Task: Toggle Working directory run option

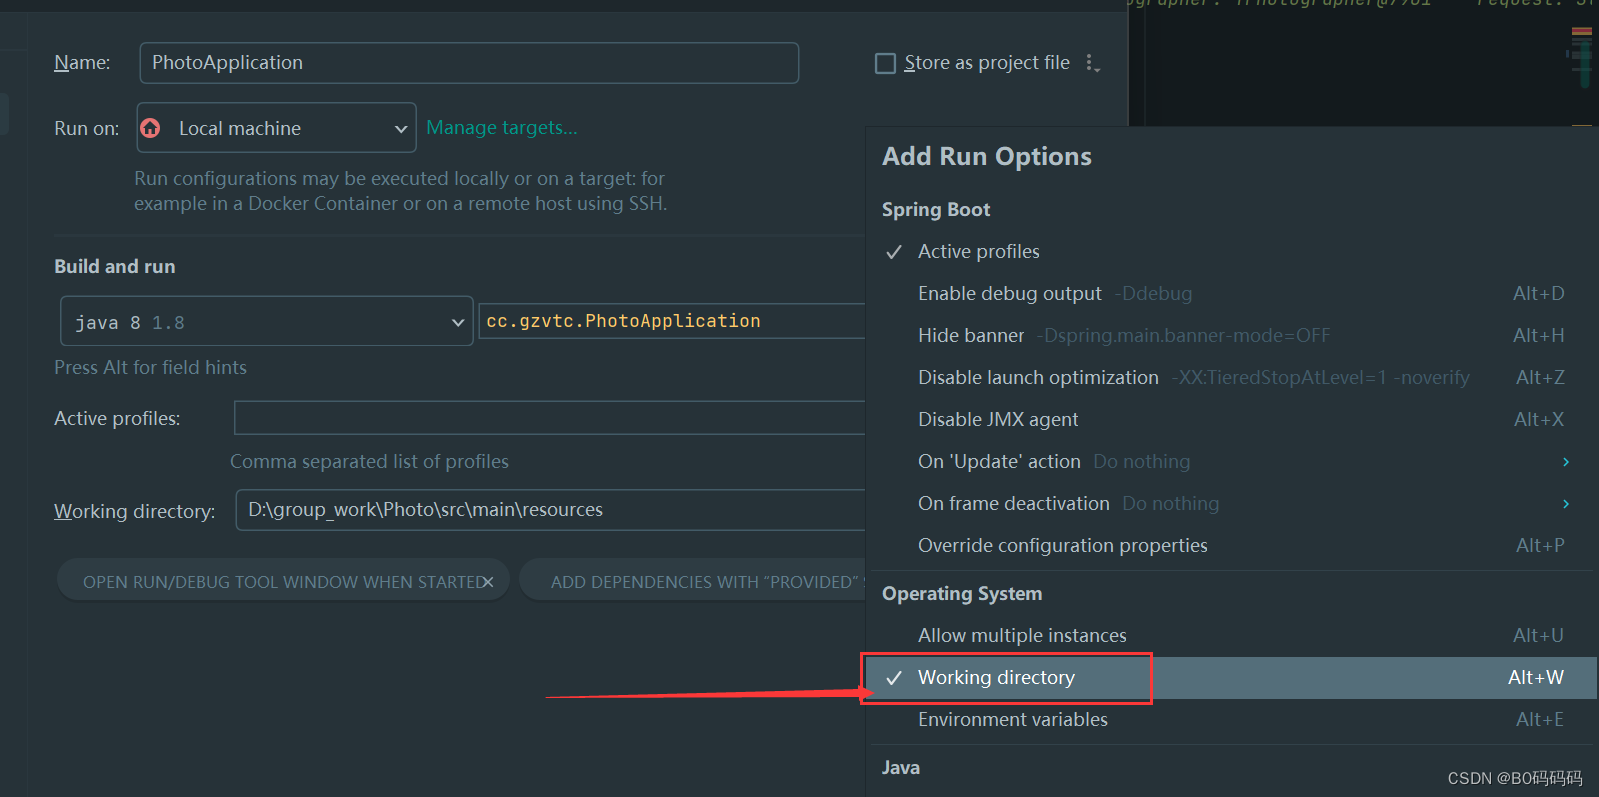Action: [x=1231, y=678]
